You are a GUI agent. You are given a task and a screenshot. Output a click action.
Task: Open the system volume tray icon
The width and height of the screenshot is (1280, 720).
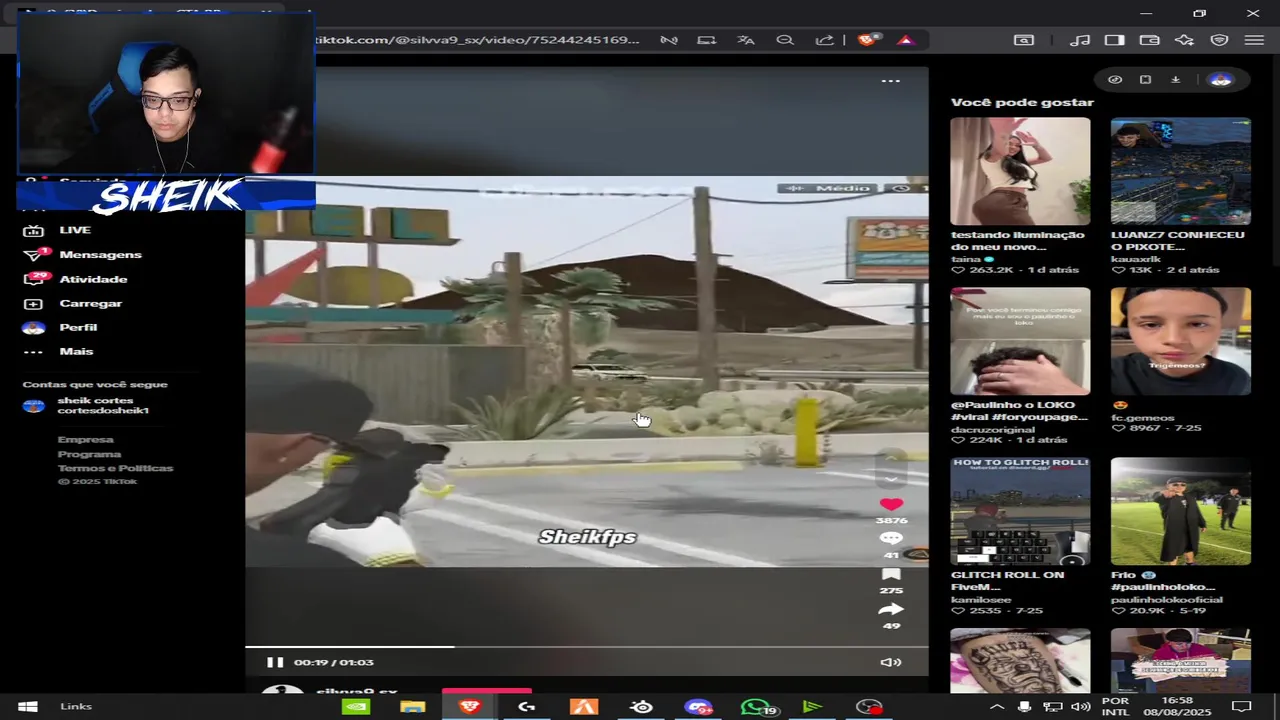(x=1080, y=707)
